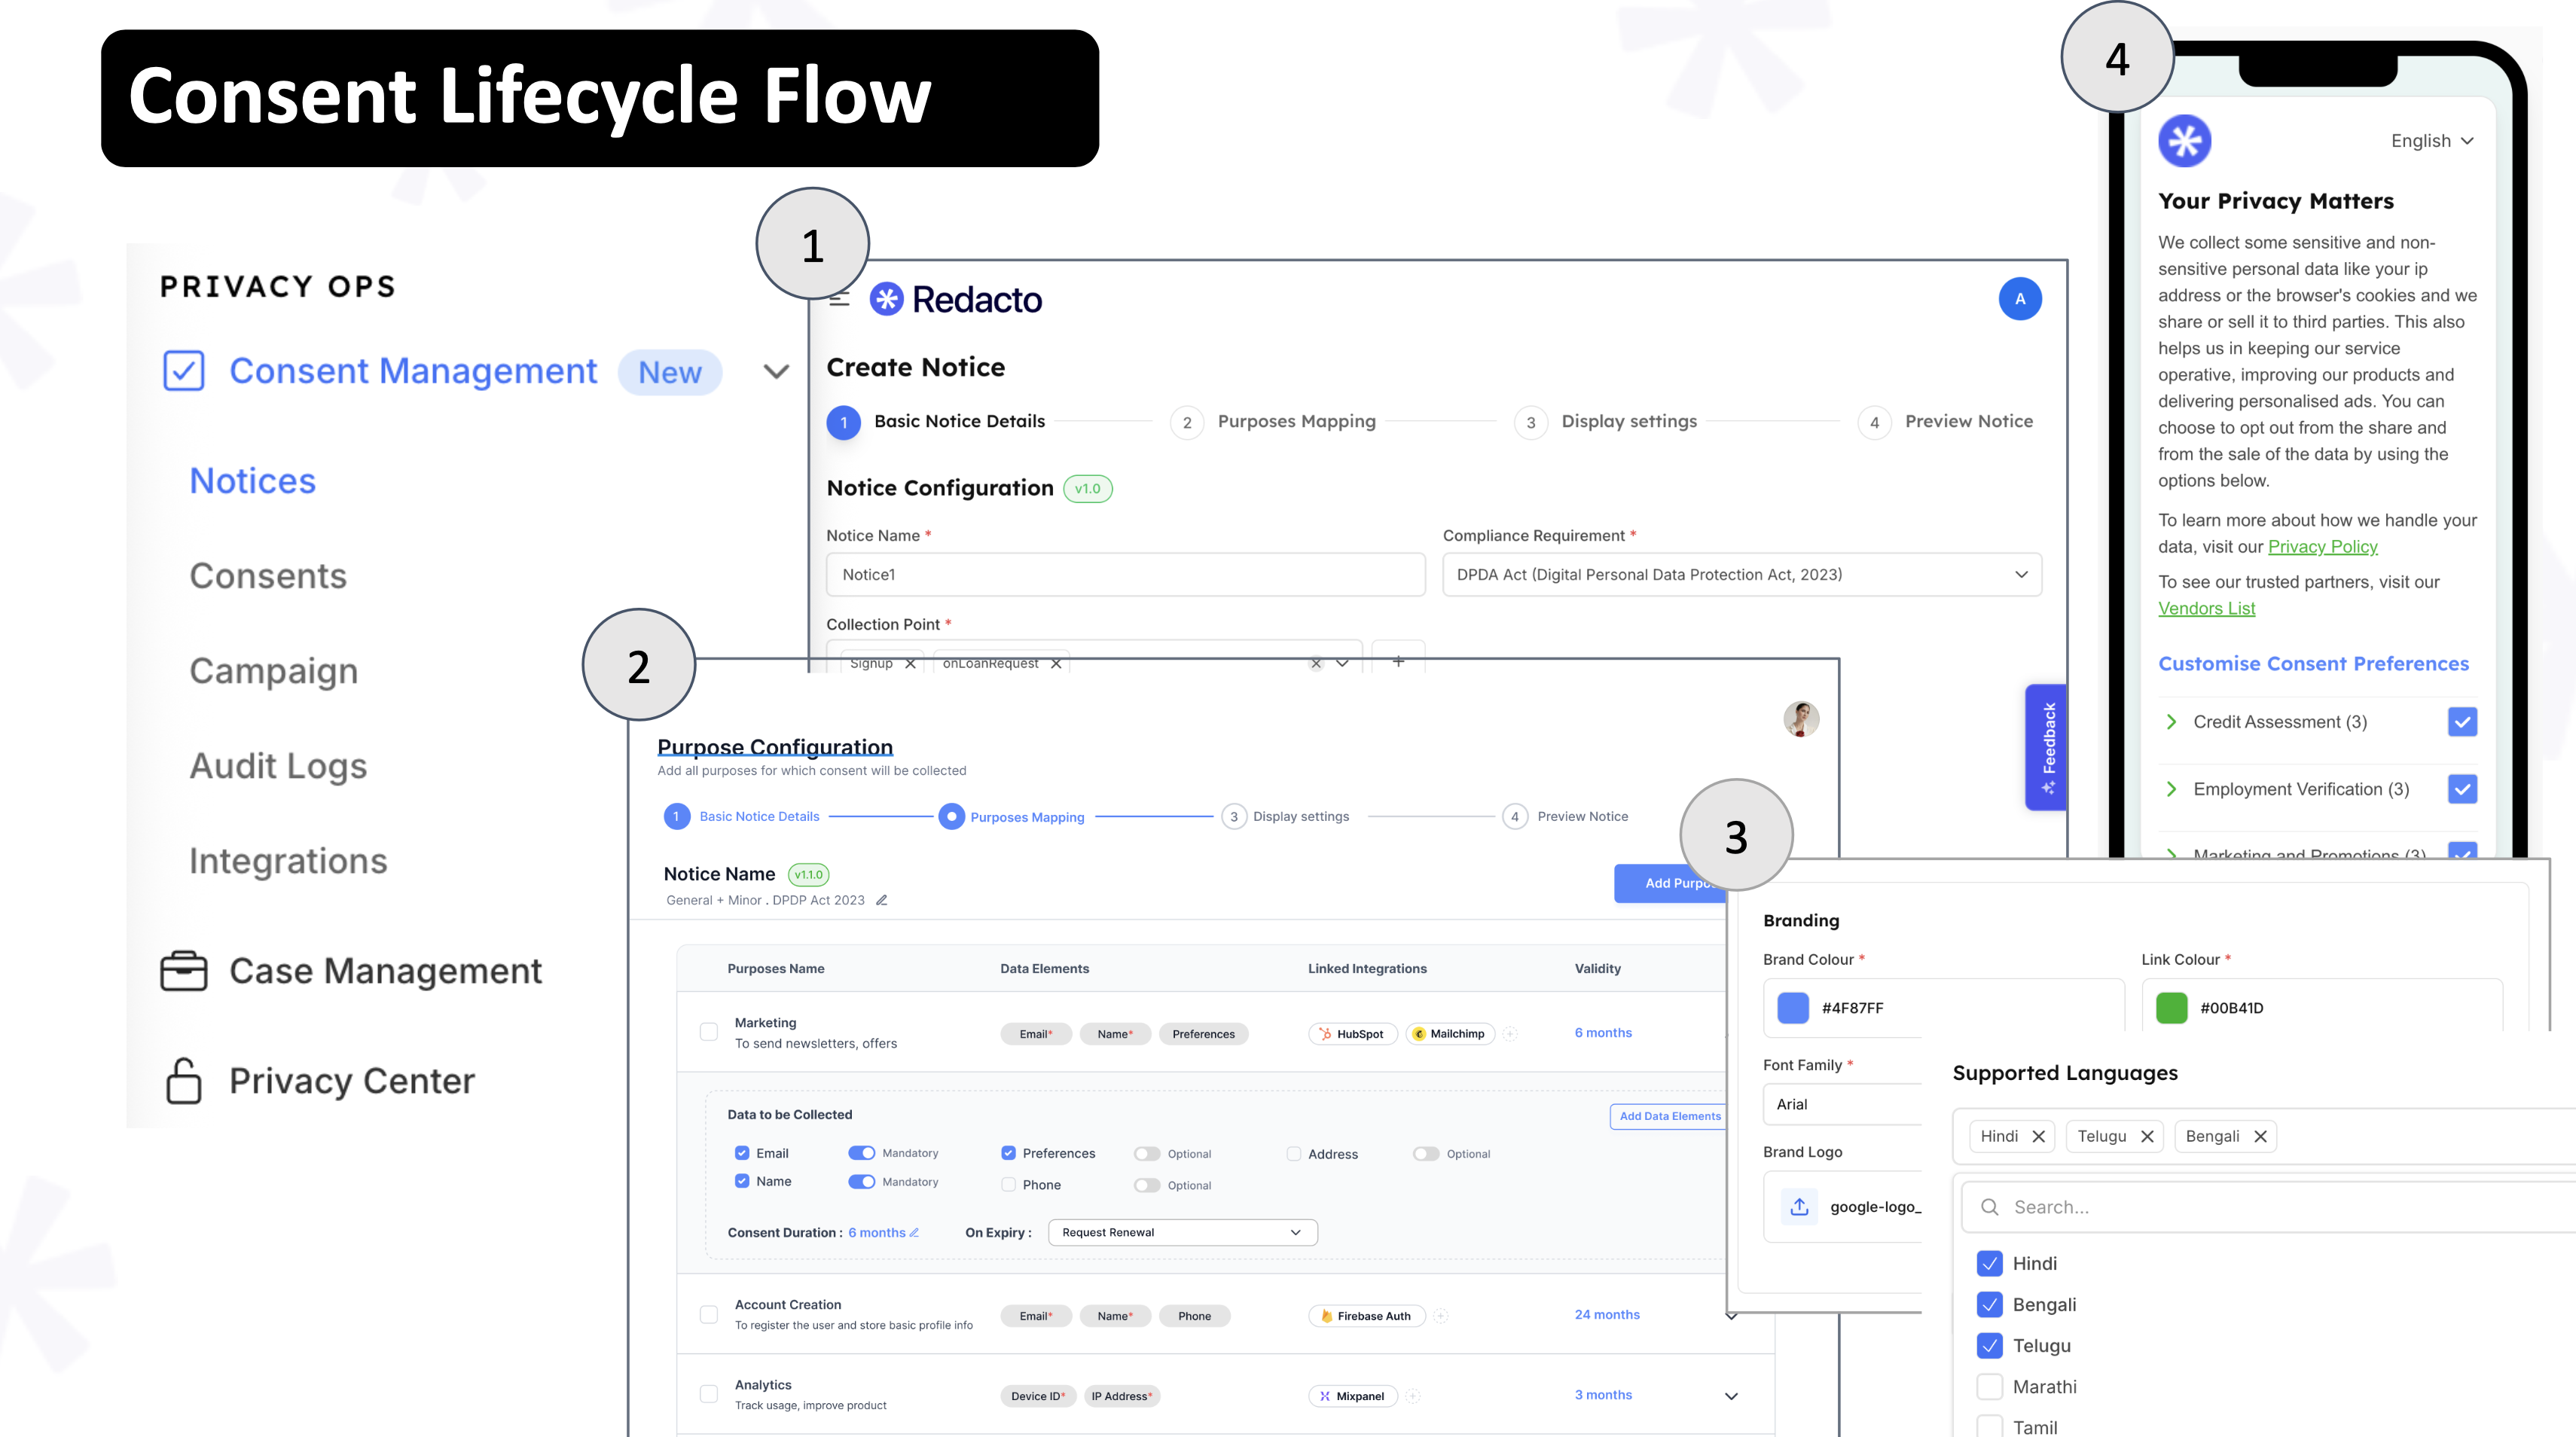Click the blue user avatar labeled A
The width and height of the screenshot is (2576, 1437).
tap(2019, 299)
